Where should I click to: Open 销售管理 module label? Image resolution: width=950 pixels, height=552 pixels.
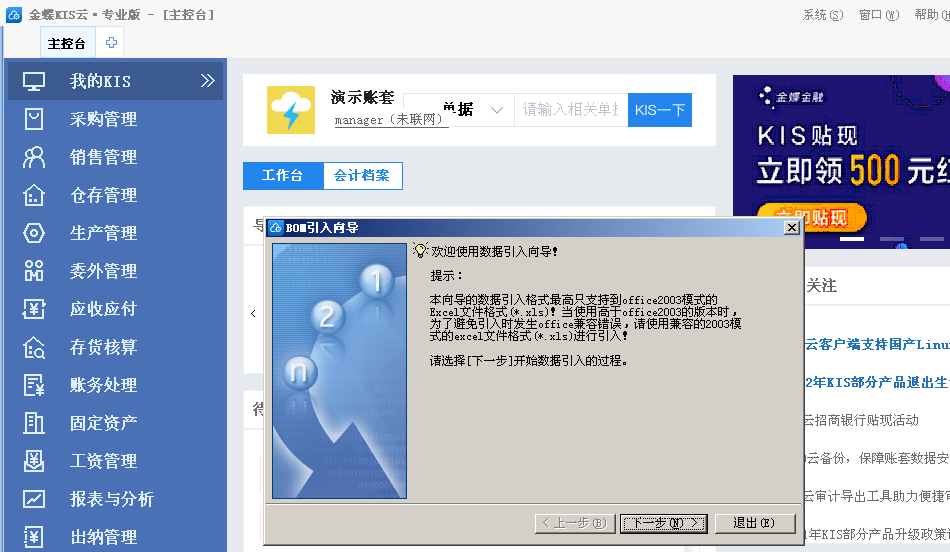[x=103, y=157]
